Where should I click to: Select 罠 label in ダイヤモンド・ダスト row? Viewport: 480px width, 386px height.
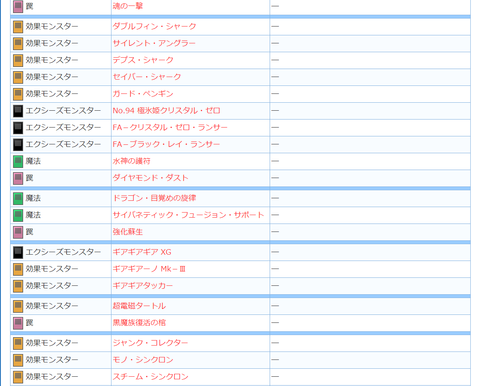29,178
